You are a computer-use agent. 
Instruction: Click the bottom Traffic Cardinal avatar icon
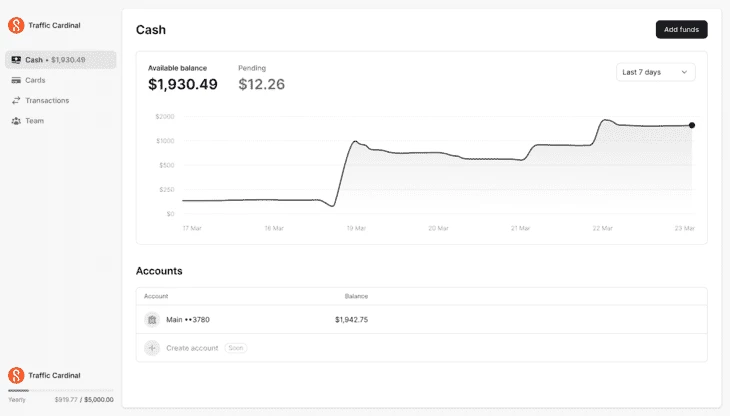[x=16, y=375]
